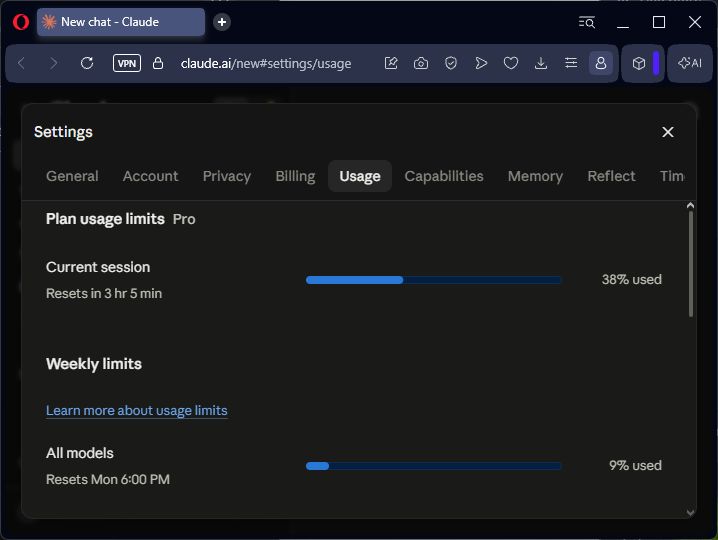Click 'Resets in 3 hr 5 min' text
This screenshot has width=718, height=540.
coord(104,293)
